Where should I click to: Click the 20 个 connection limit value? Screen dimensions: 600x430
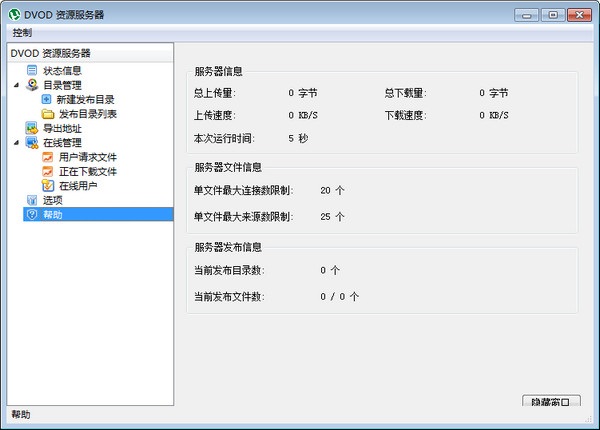[332, 190]
